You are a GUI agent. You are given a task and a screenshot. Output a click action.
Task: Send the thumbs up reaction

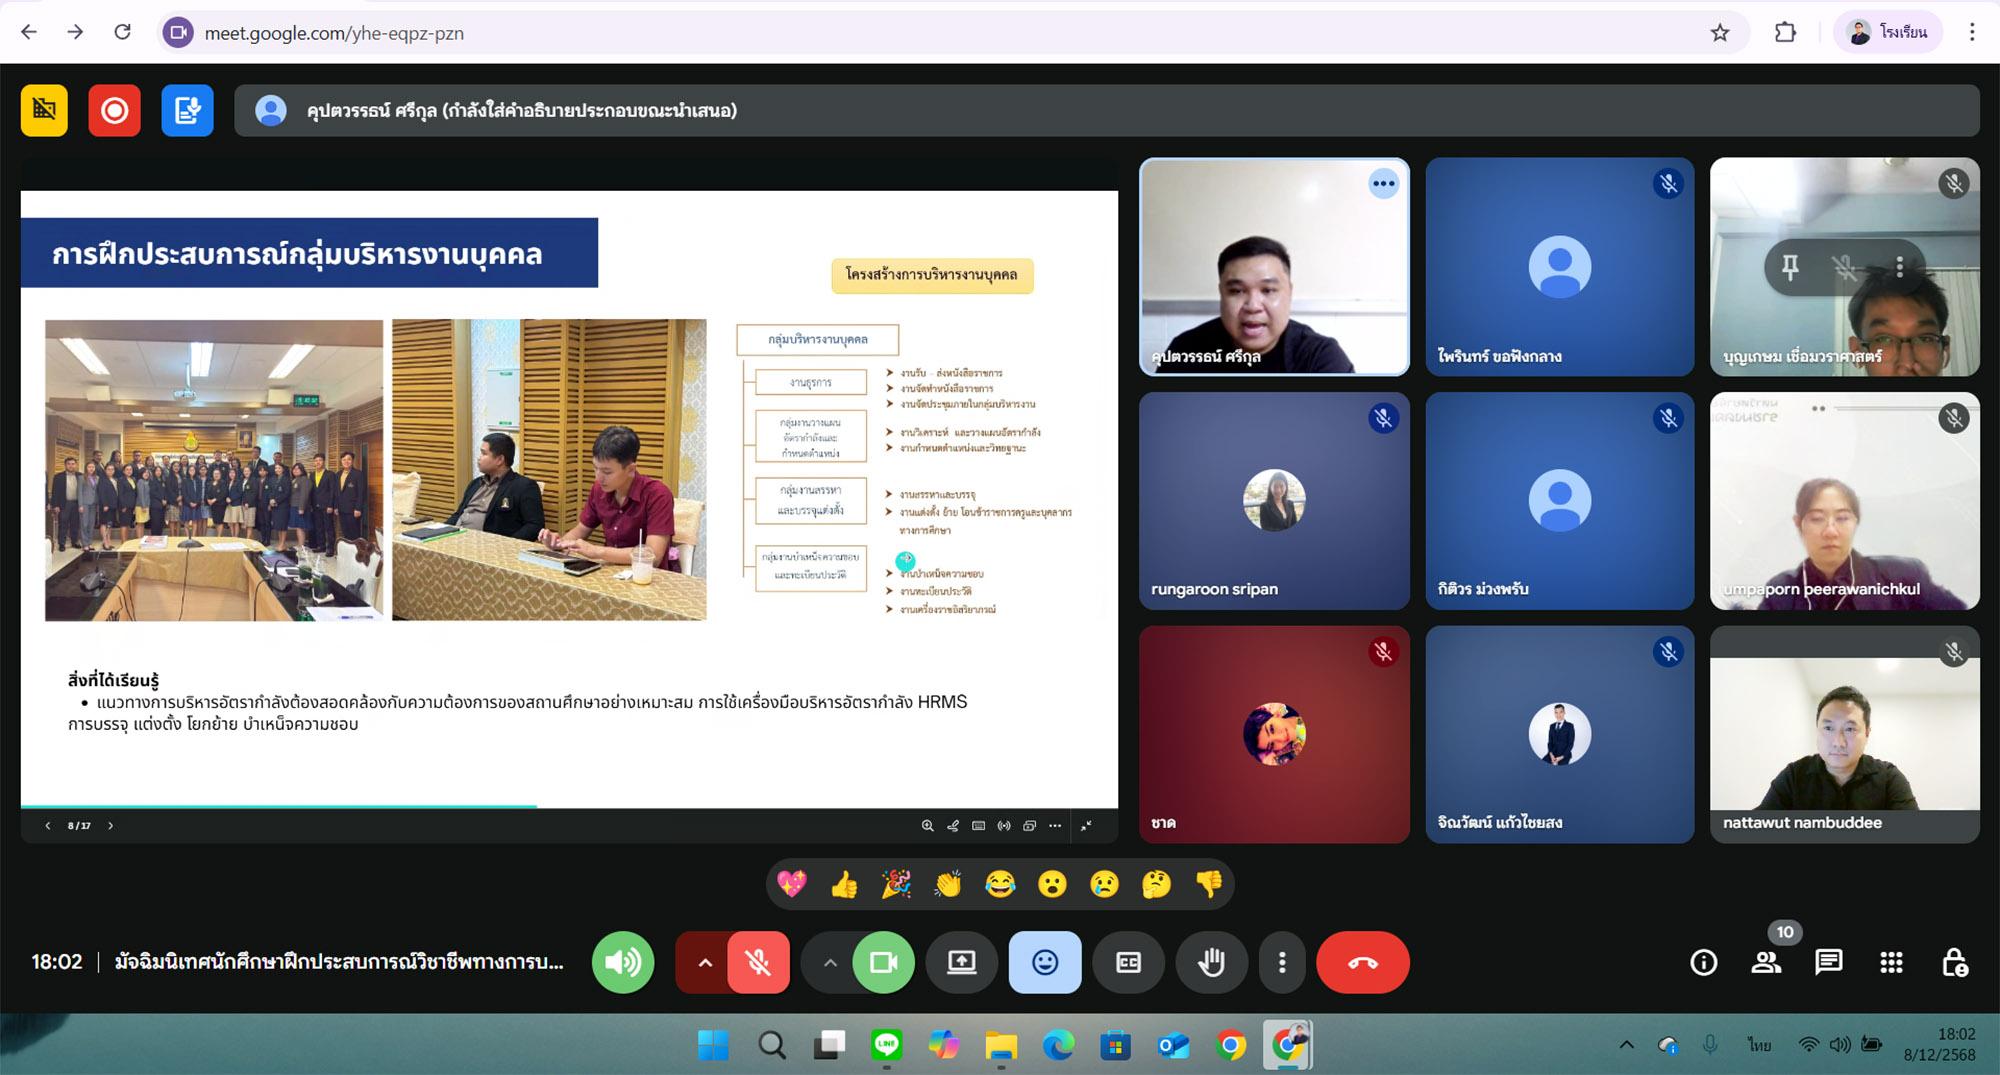coord(844,884)
